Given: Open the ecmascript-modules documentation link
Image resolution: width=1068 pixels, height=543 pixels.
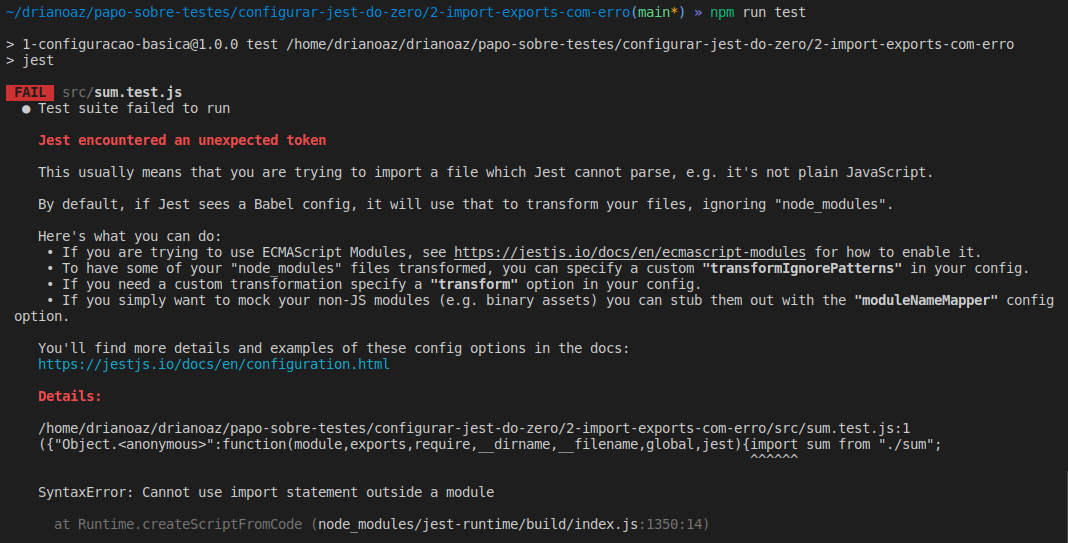Looking at the screenshot, I should tap(629, 252).
